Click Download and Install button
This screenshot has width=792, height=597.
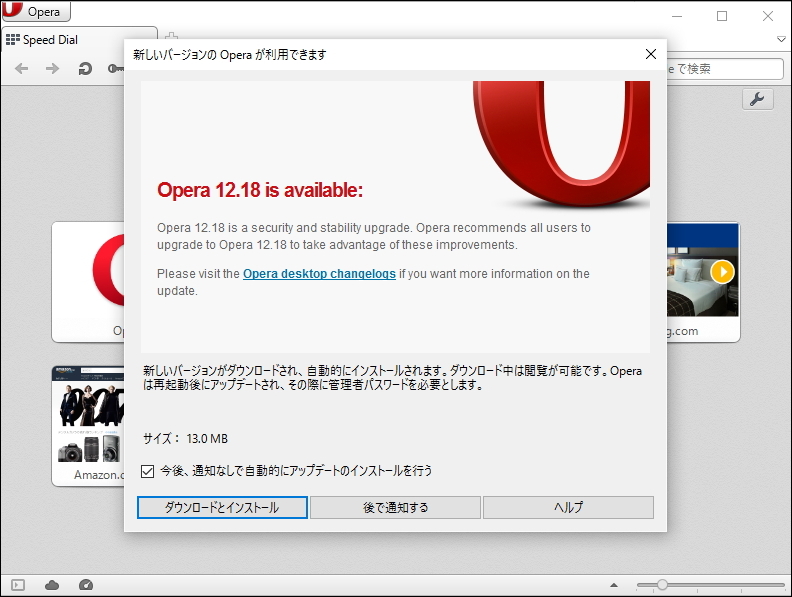[222, 508]
